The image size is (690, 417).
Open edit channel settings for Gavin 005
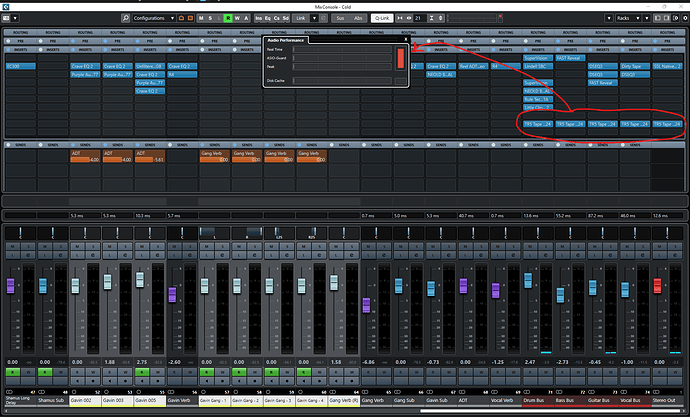[x=158, y=255]
